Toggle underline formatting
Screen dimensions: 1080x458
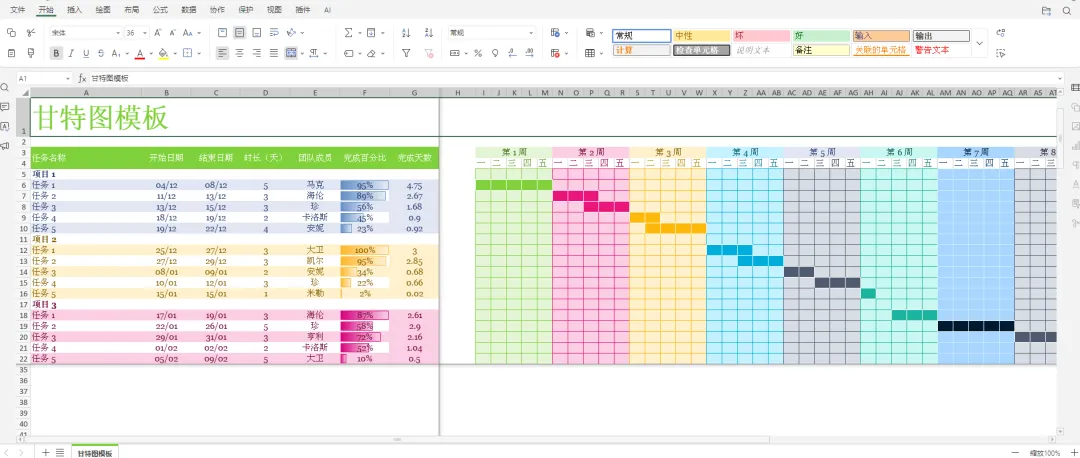coord(86,53)
